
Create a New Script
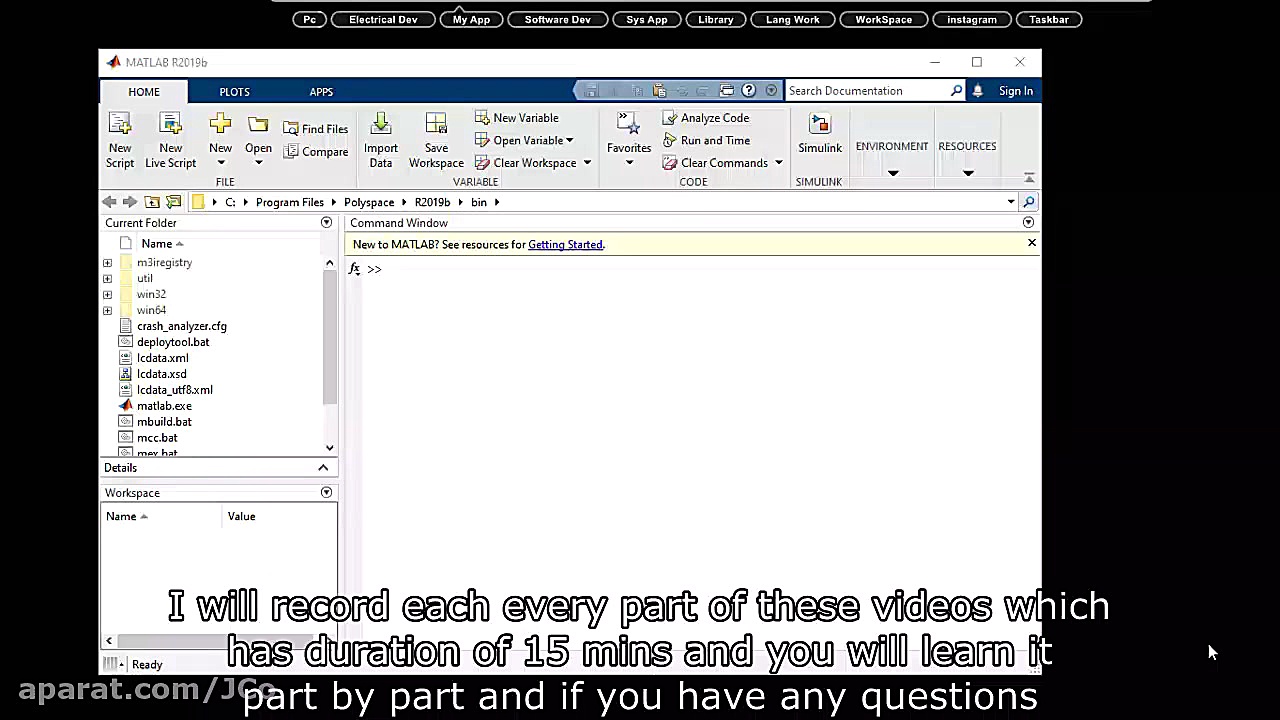120,140
